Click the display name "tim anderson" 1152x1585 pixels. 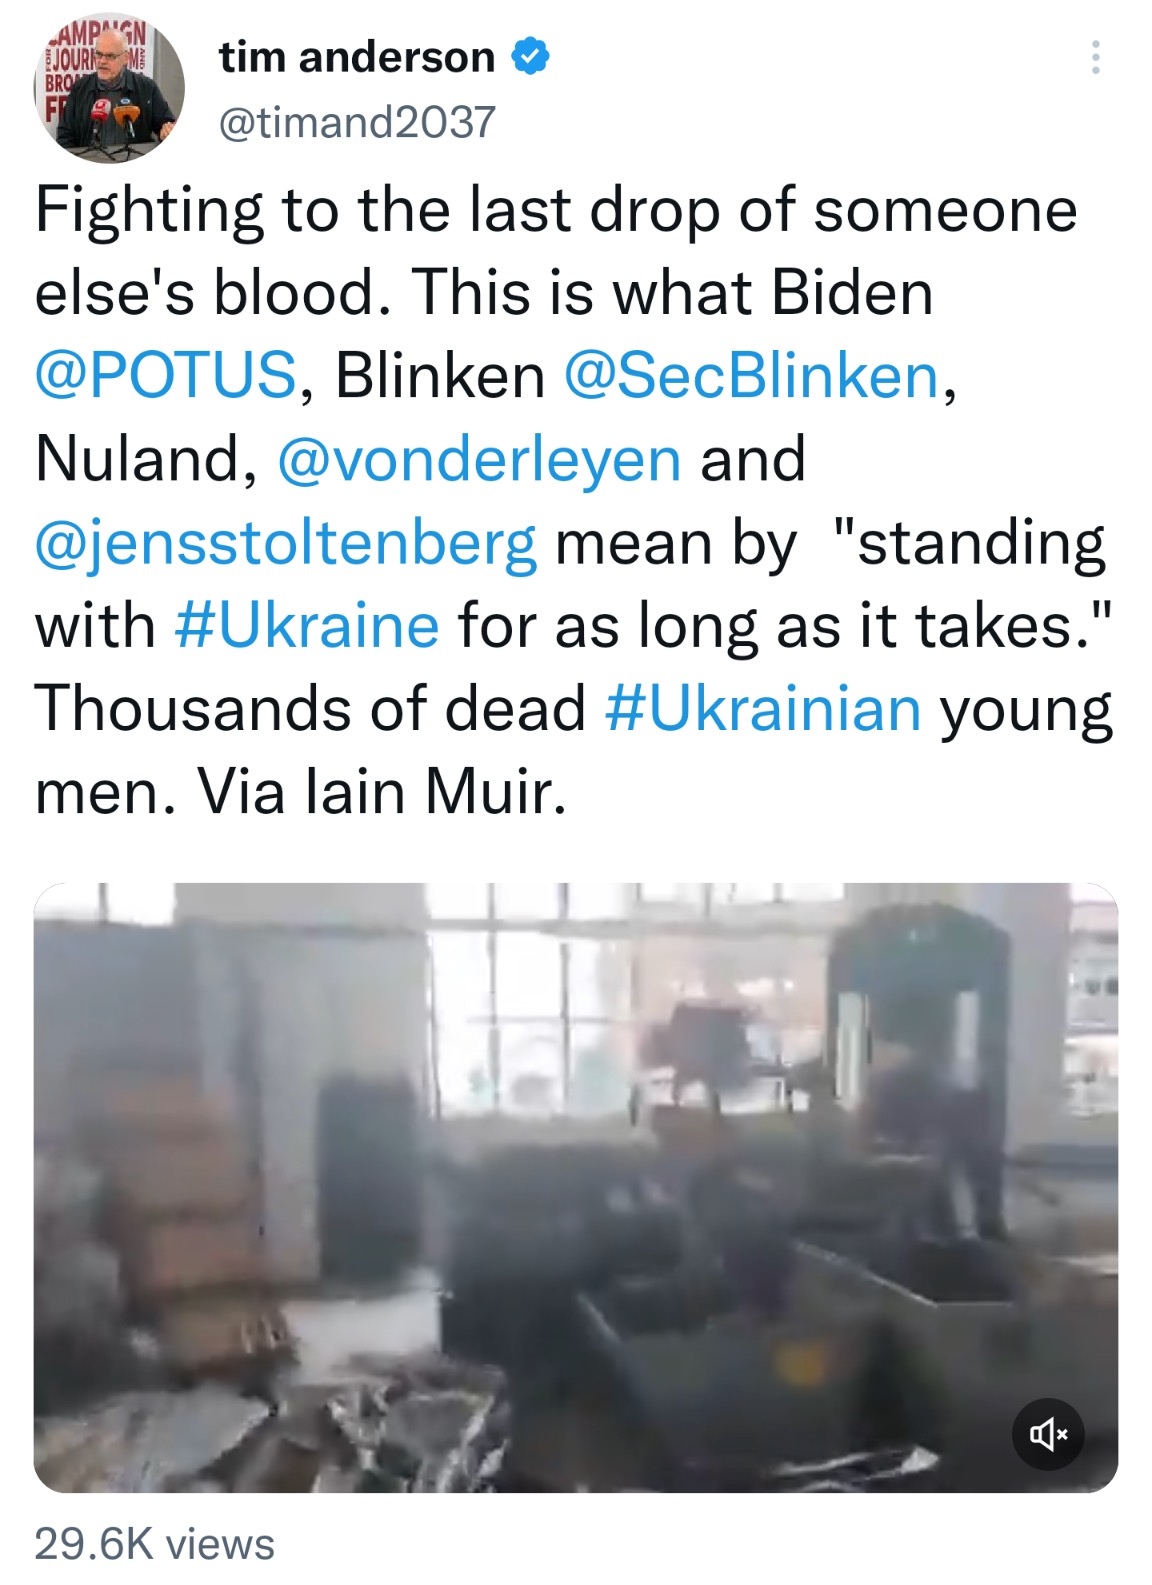(x=357, y=57)
